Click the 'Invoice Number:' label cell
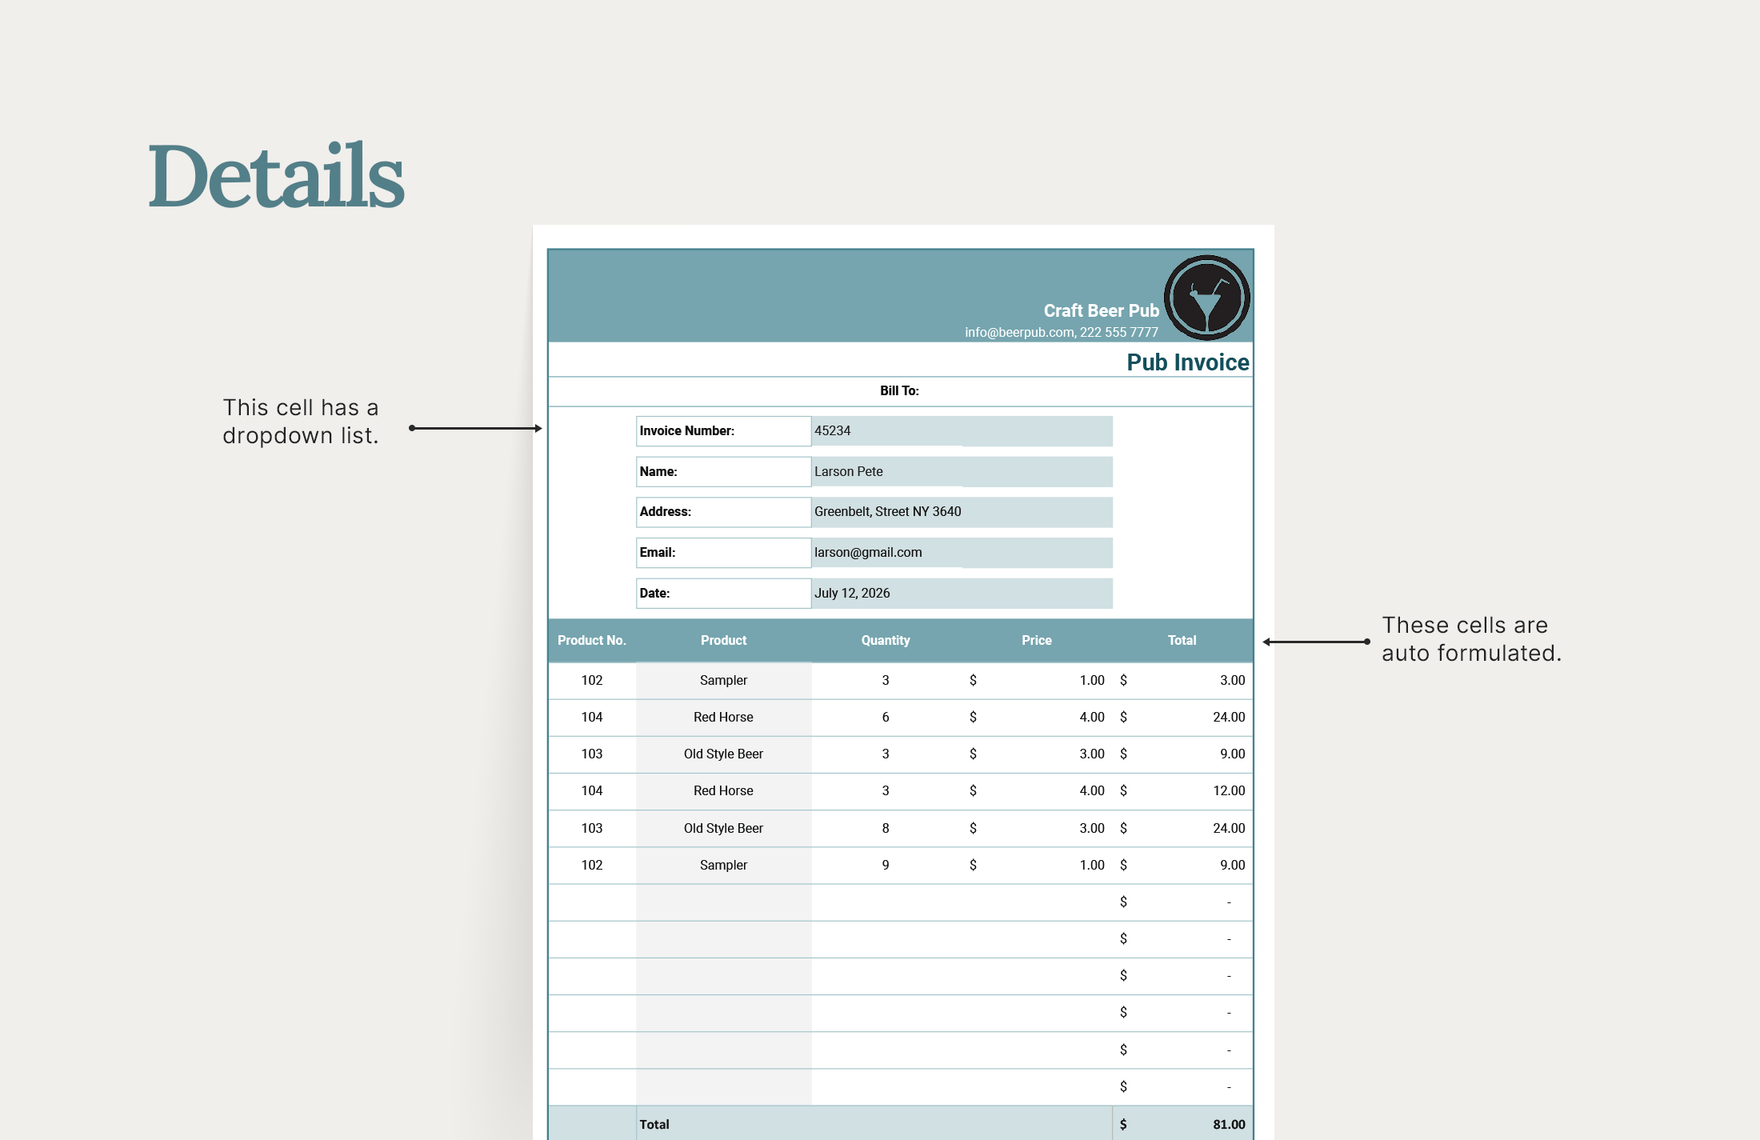Screen dimensions: 1760x1140 [x=723, y=431]
